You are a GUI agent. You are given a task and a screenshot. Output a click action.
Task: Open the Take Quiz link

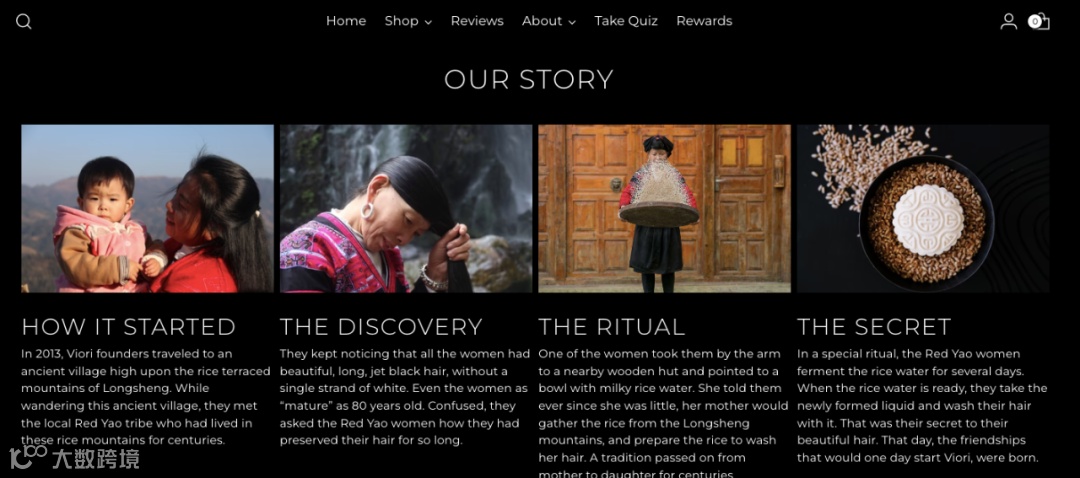626,21
